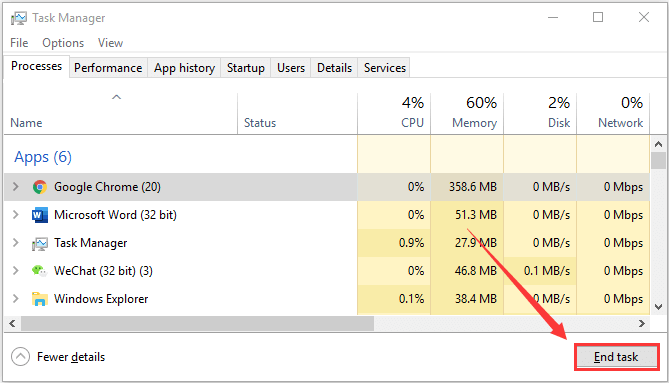This screenshot has height=383, width=669.
Task: Open the Options menu
Action: 63,43
